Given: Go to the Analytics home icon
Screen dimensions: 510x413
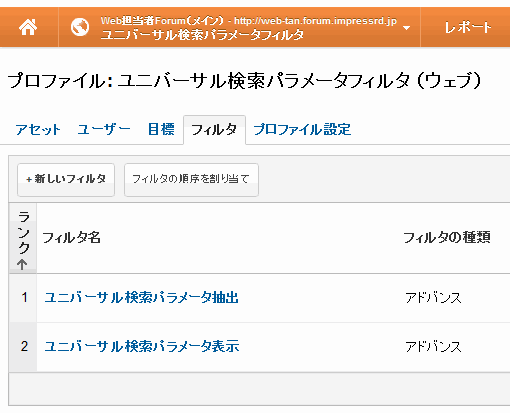Looking at the screenshot, I should pos(28,27).
